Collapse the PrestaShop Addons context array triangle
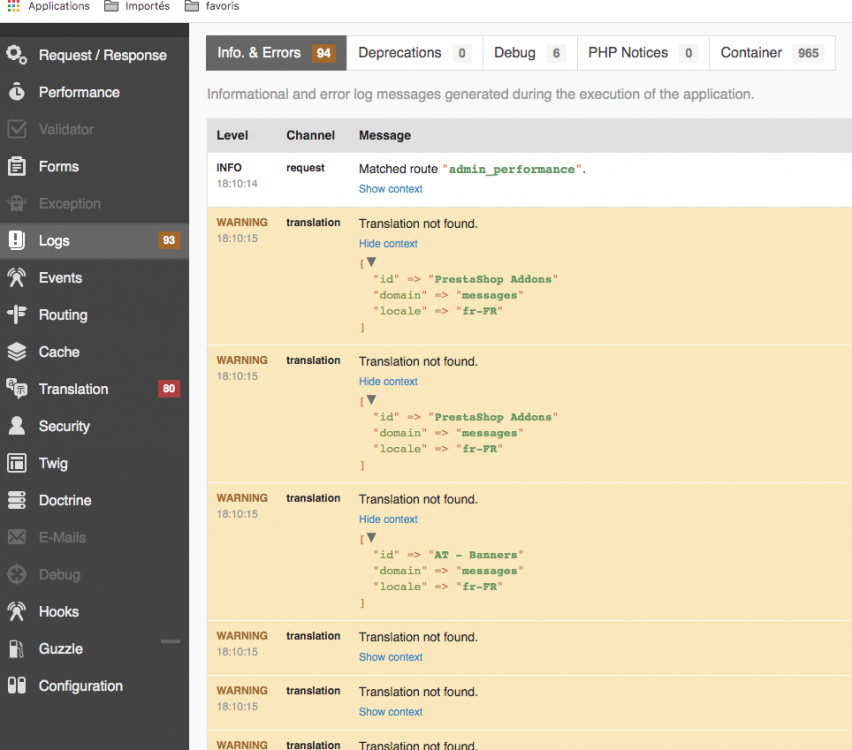The width and height of the screenshot is (852, 750). point(371,262)
